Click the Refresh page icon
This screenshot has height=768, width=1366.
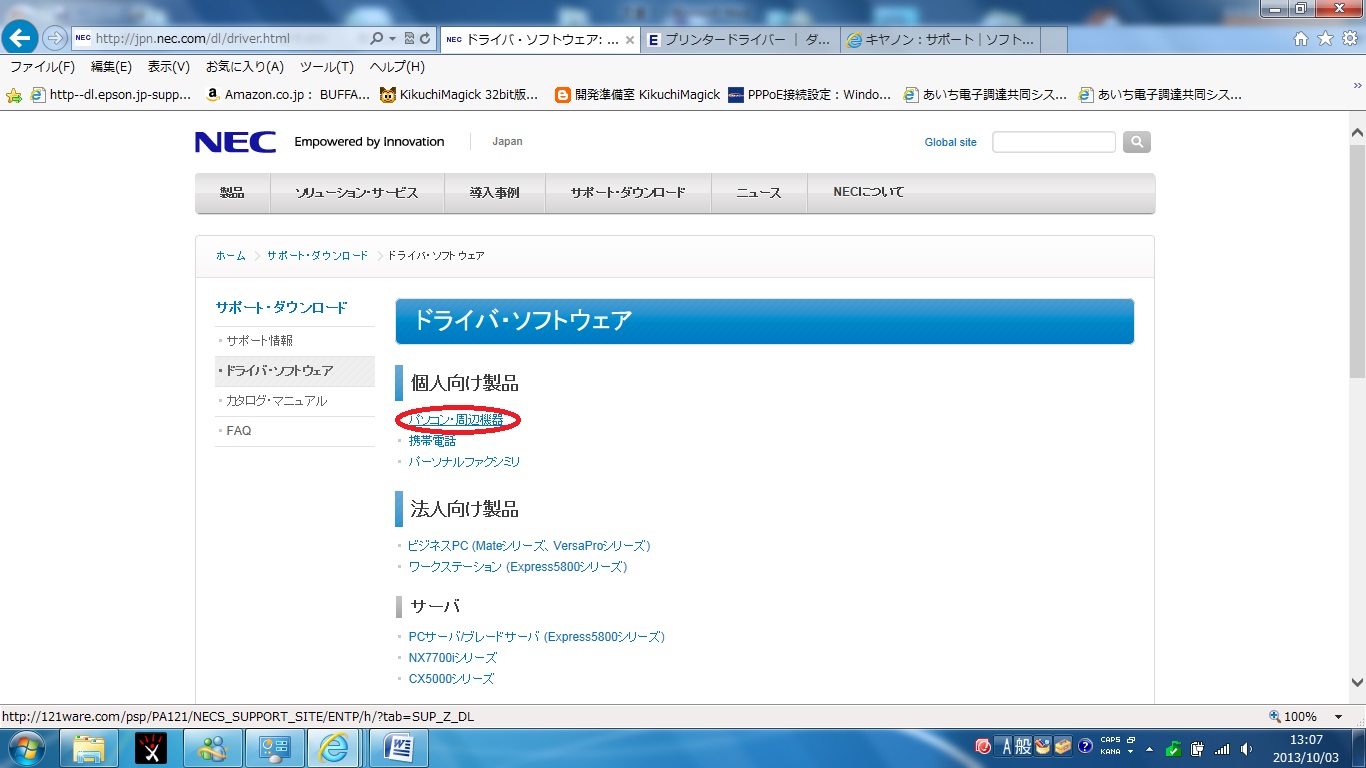point(425,38)
